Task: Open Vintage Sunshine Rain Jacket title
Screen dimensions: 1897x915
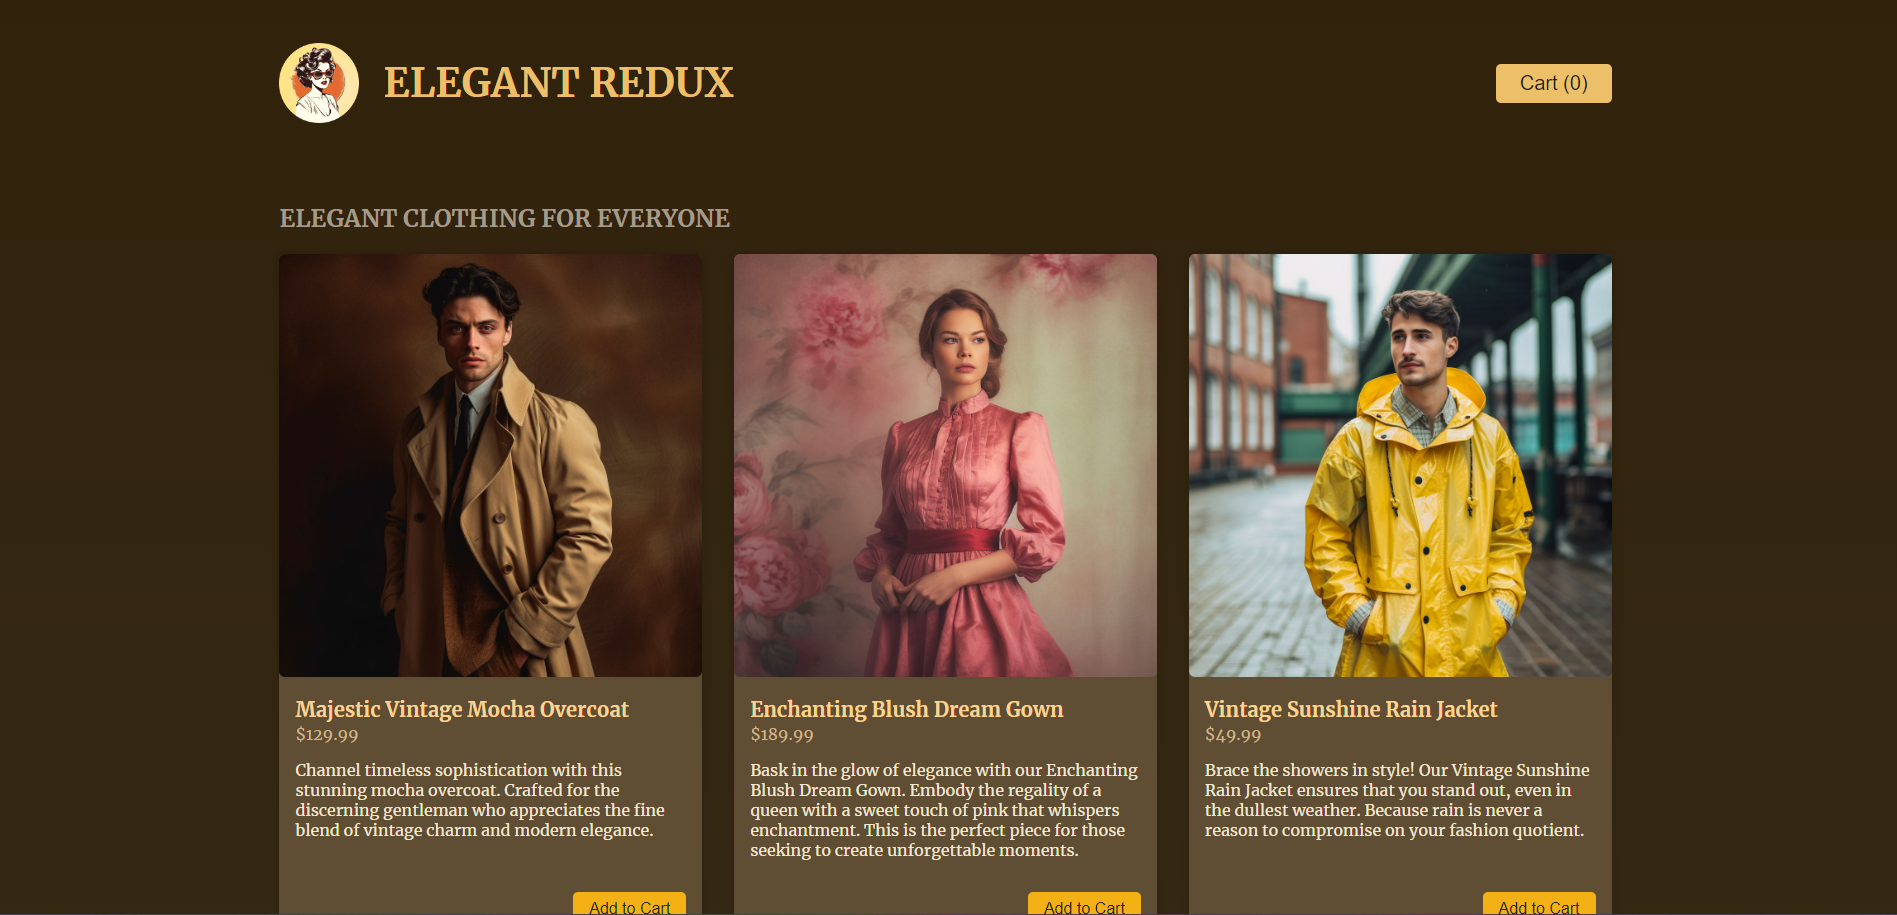Action: click(x=1350, y=709)
